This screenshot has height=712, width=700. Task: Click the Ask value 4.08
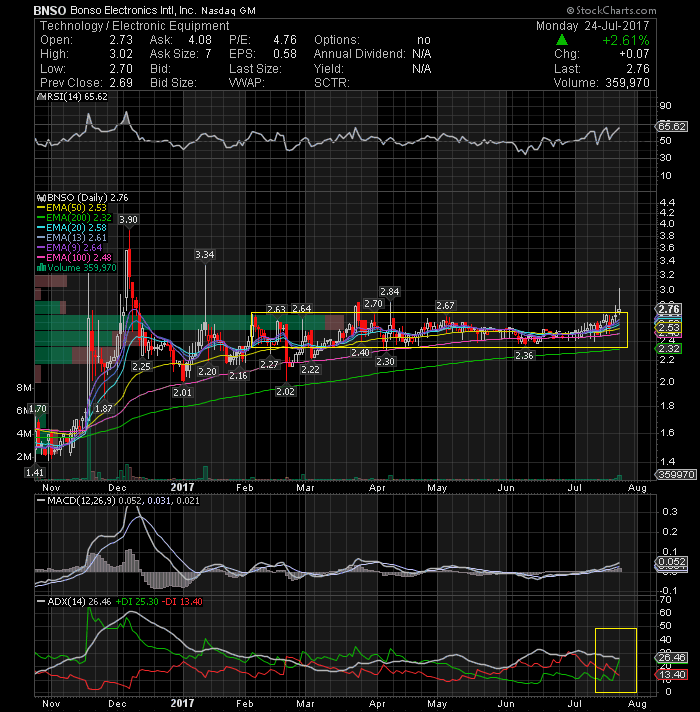(x=200, y=40)
